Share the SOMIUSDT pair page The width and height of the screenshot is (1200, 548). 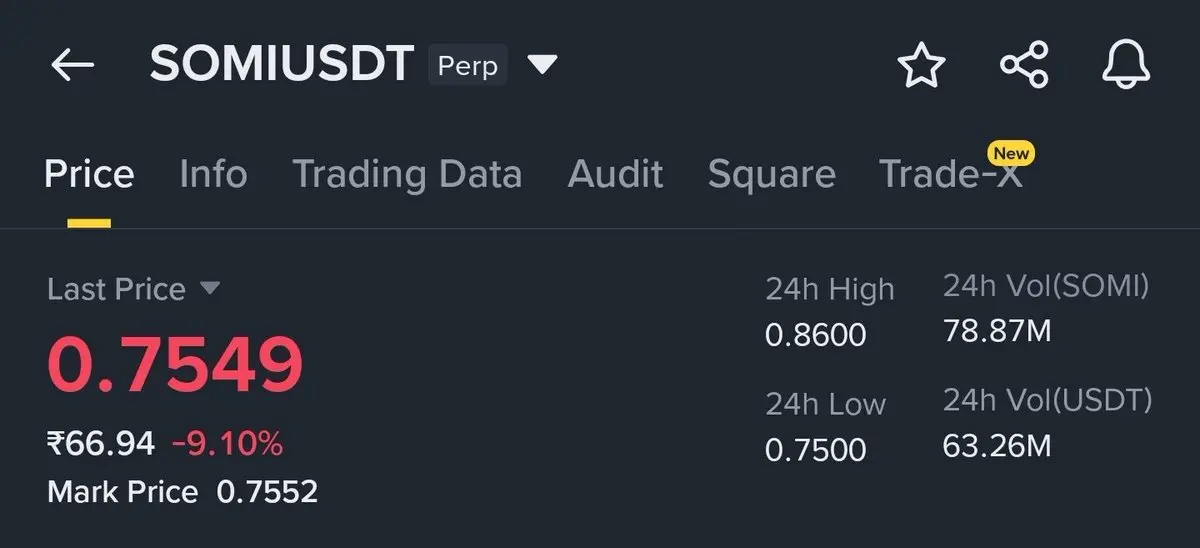1024,66
